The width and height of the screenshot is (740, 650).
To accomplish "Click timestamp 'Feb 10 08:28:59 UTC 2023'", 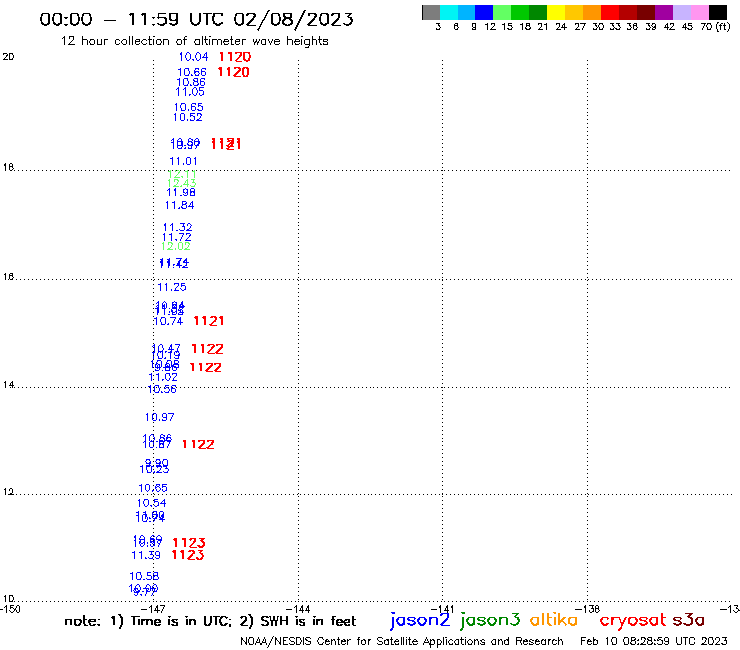I will click(654, 641).
